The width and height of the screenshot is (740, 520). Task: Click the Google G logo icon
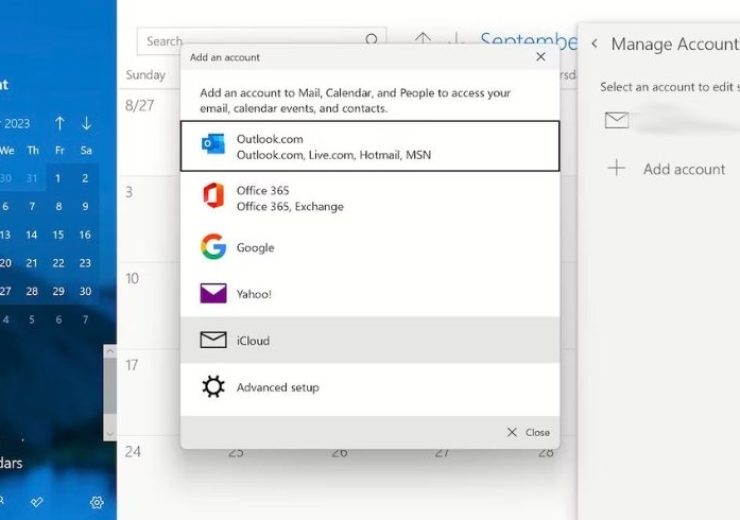[213, 246]
